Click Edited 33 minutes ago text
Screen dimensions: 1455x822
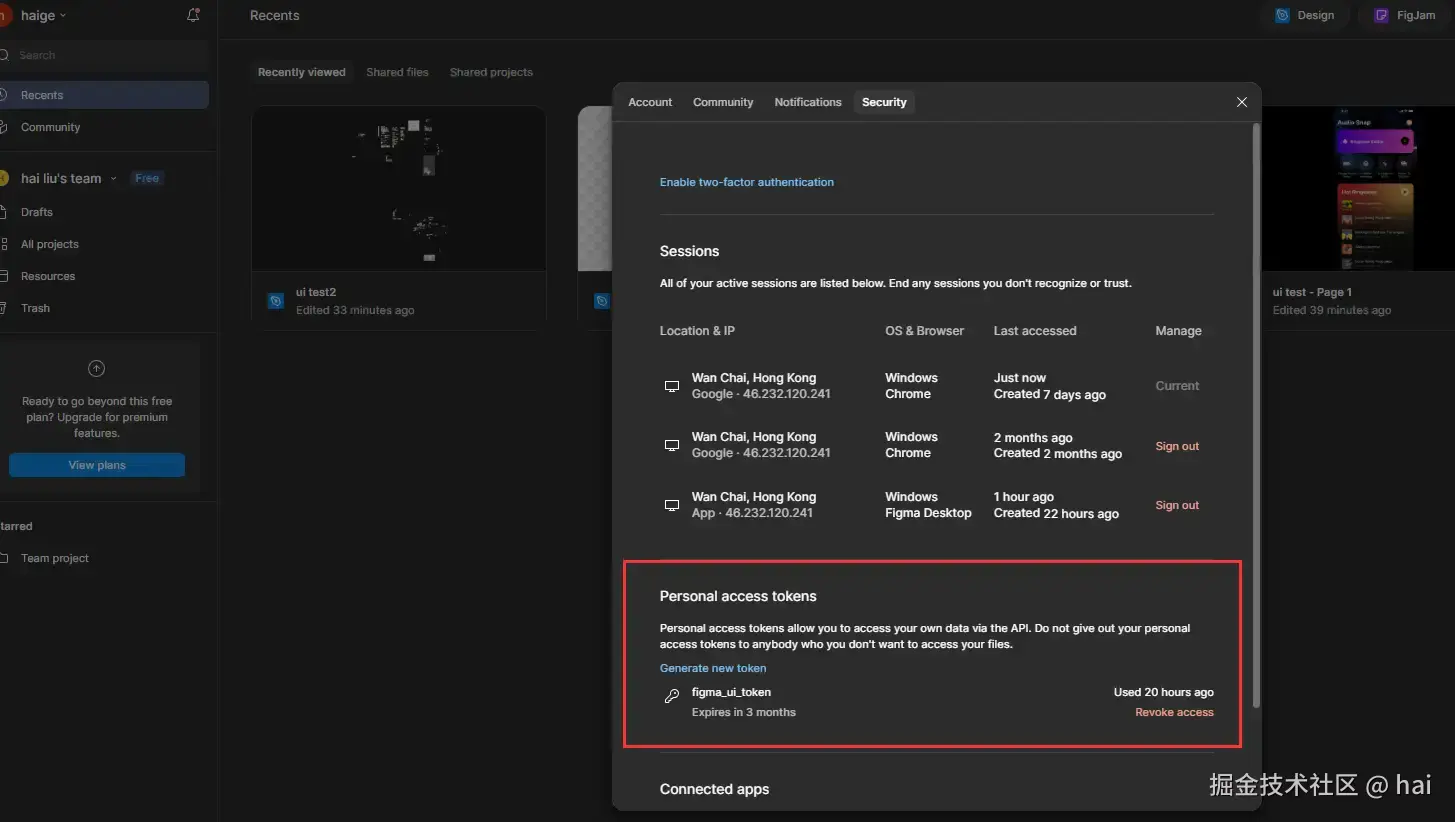355,310
